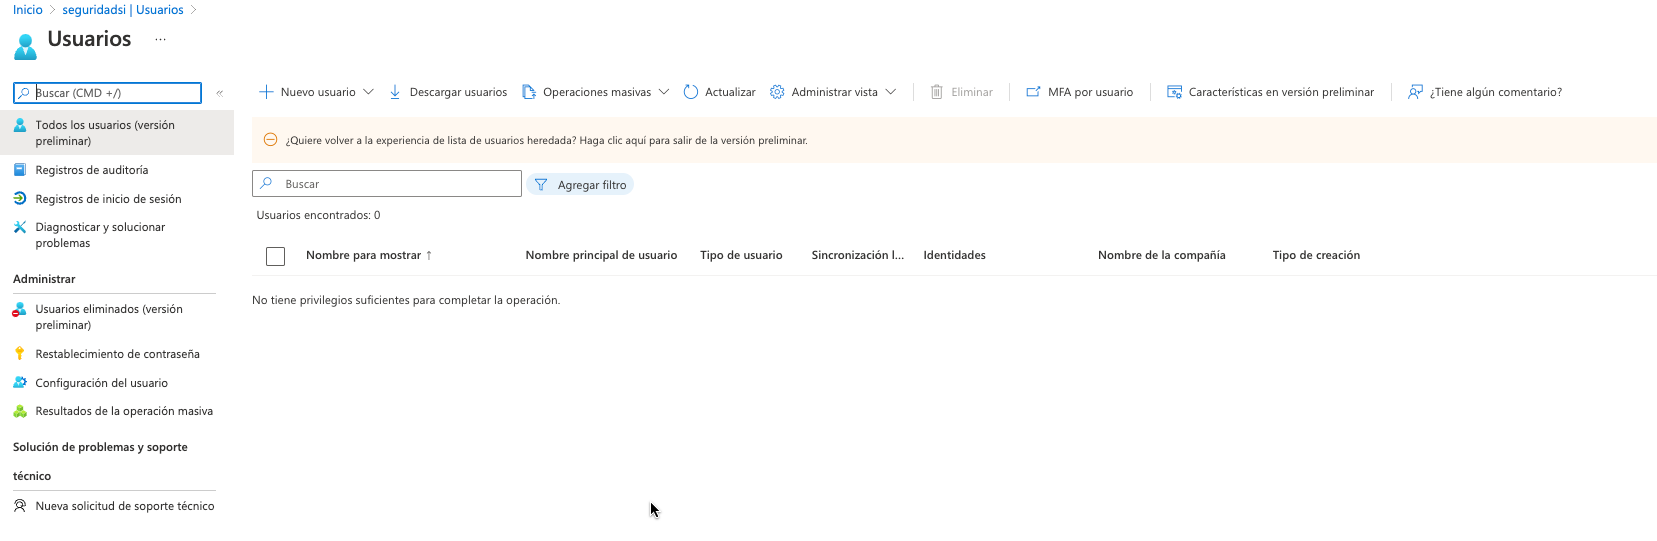Open Restablecimiento de contraseña key icon
1657x541 pixels.
coord(19,354)
